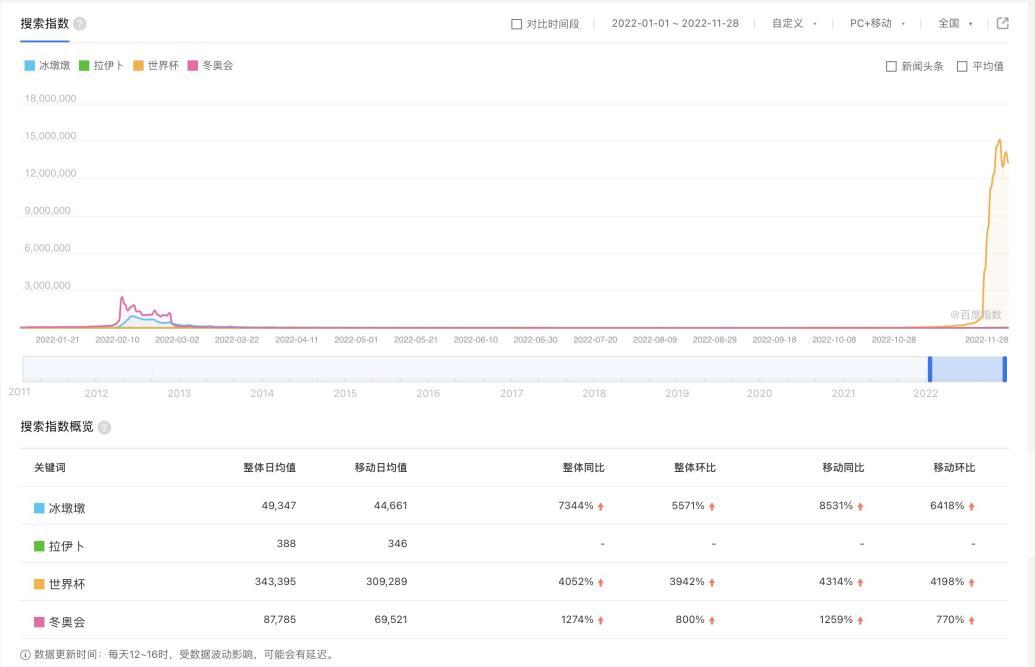
Task: Click 2019 label on the timeline navigator
Action: click(677, 393)
